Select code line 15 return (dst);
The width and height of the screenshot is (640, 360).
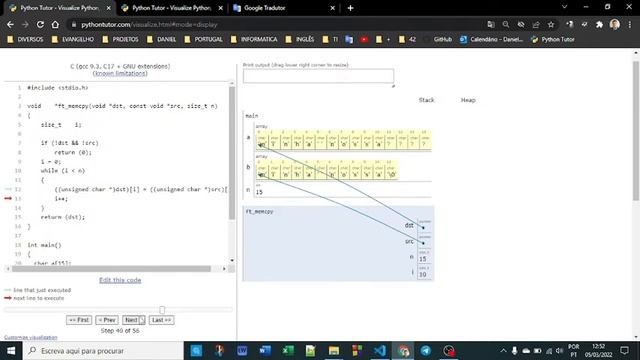click(62, 217)
